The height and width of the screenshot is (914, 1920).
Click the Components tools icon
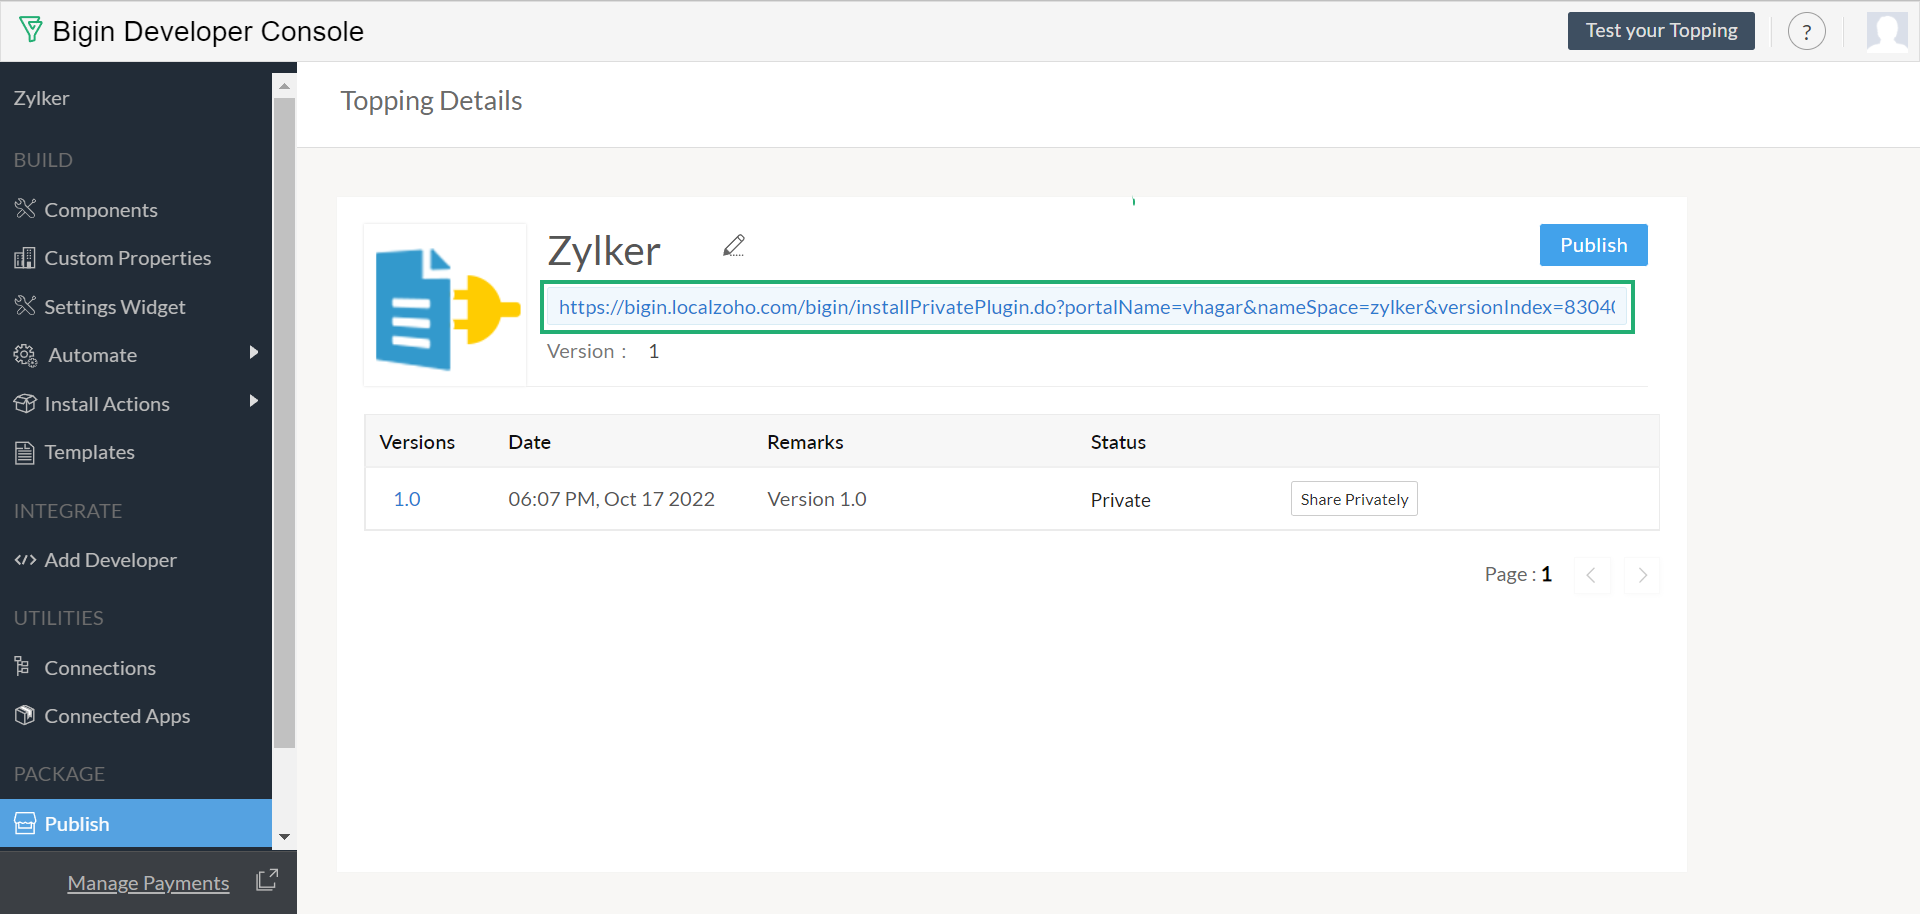click(25, 209)
